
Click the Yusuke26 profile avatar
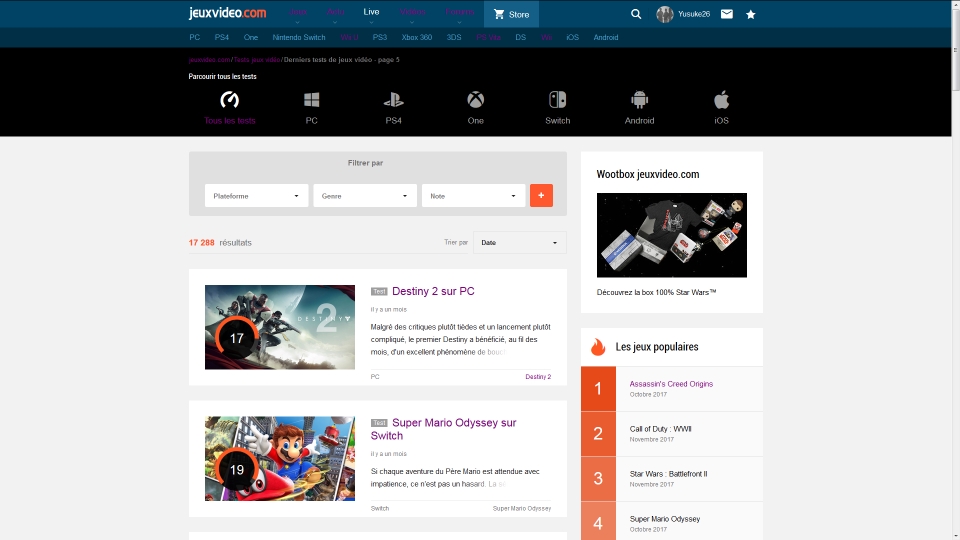pos(665,14)
